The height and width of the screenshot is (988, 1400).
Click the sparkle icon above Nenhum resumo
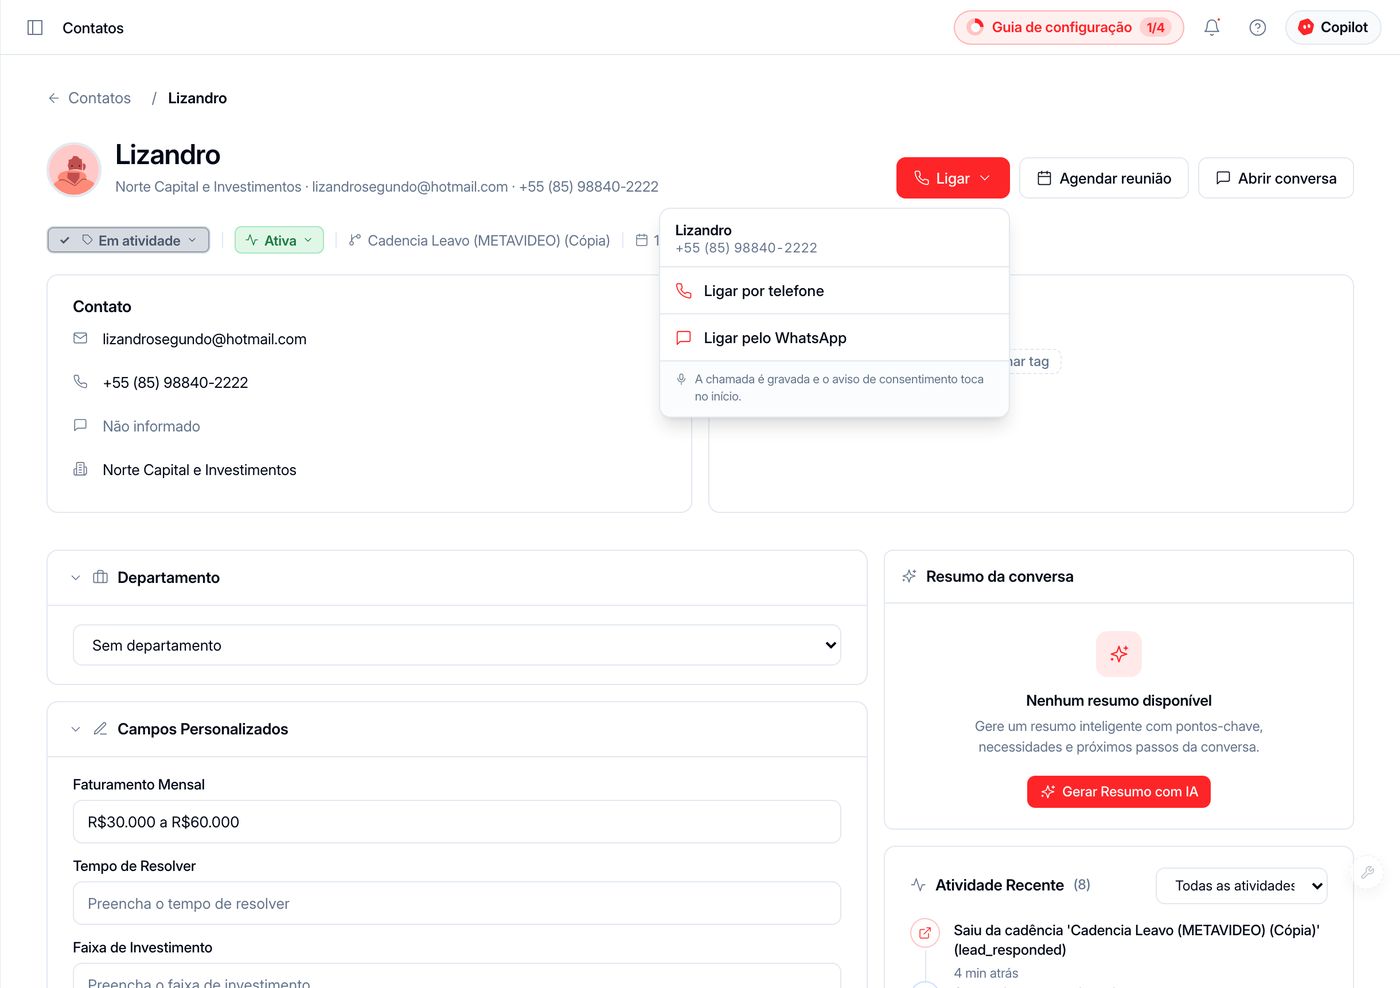1119,654
